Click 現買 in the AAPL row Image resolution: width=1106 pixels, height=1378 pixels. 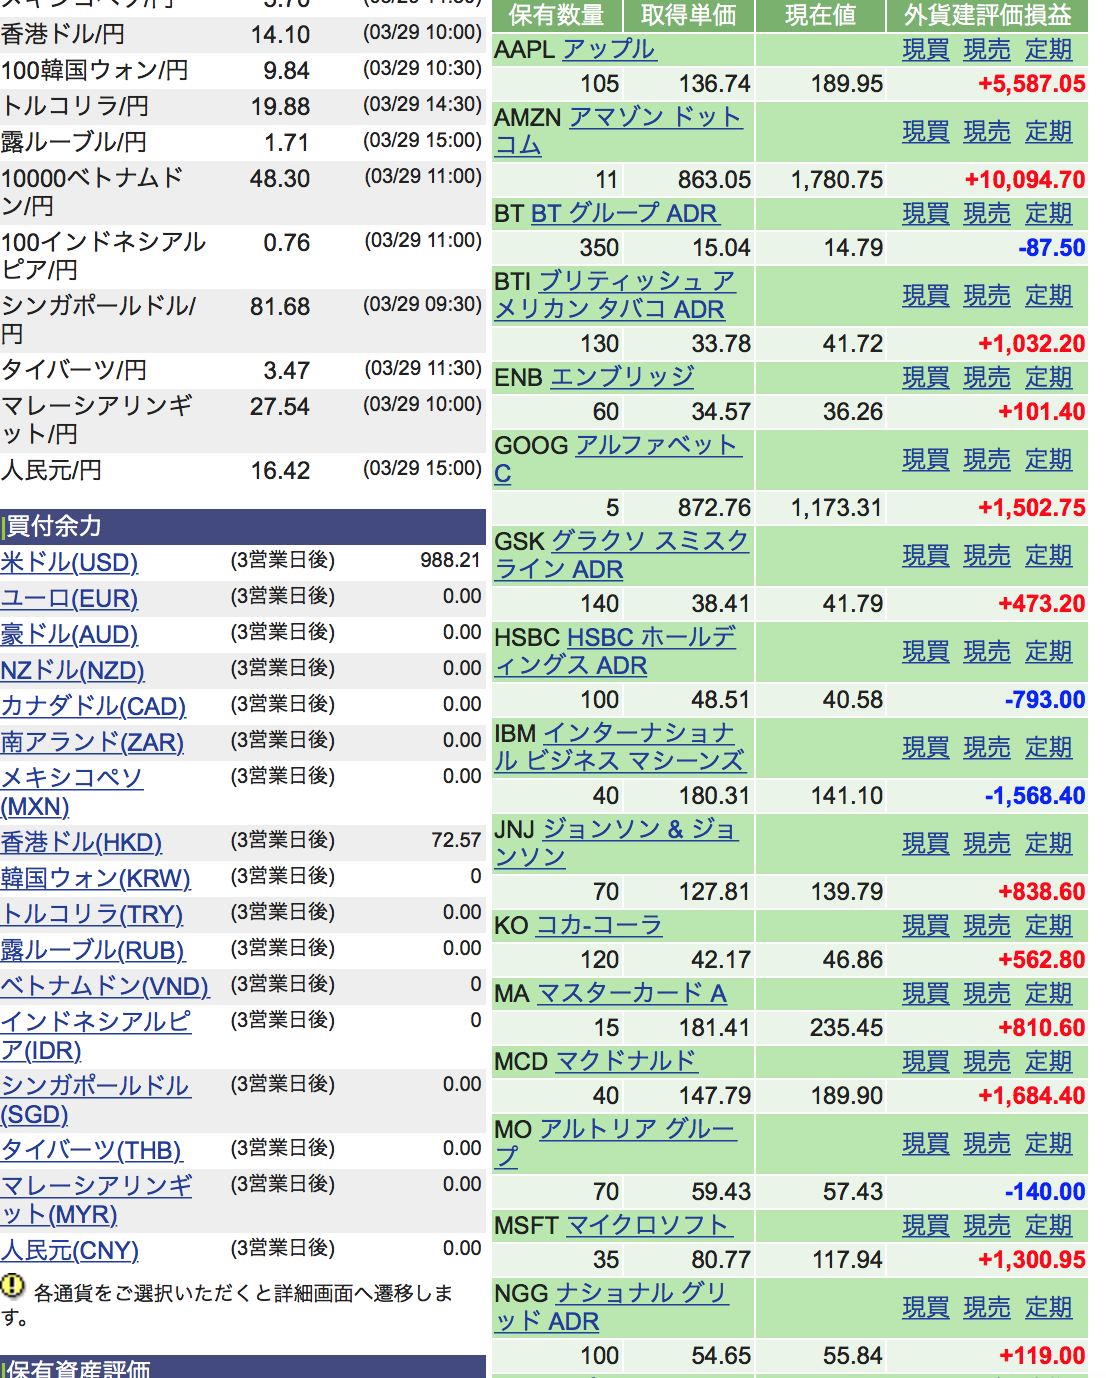click(x=925, y=49)
